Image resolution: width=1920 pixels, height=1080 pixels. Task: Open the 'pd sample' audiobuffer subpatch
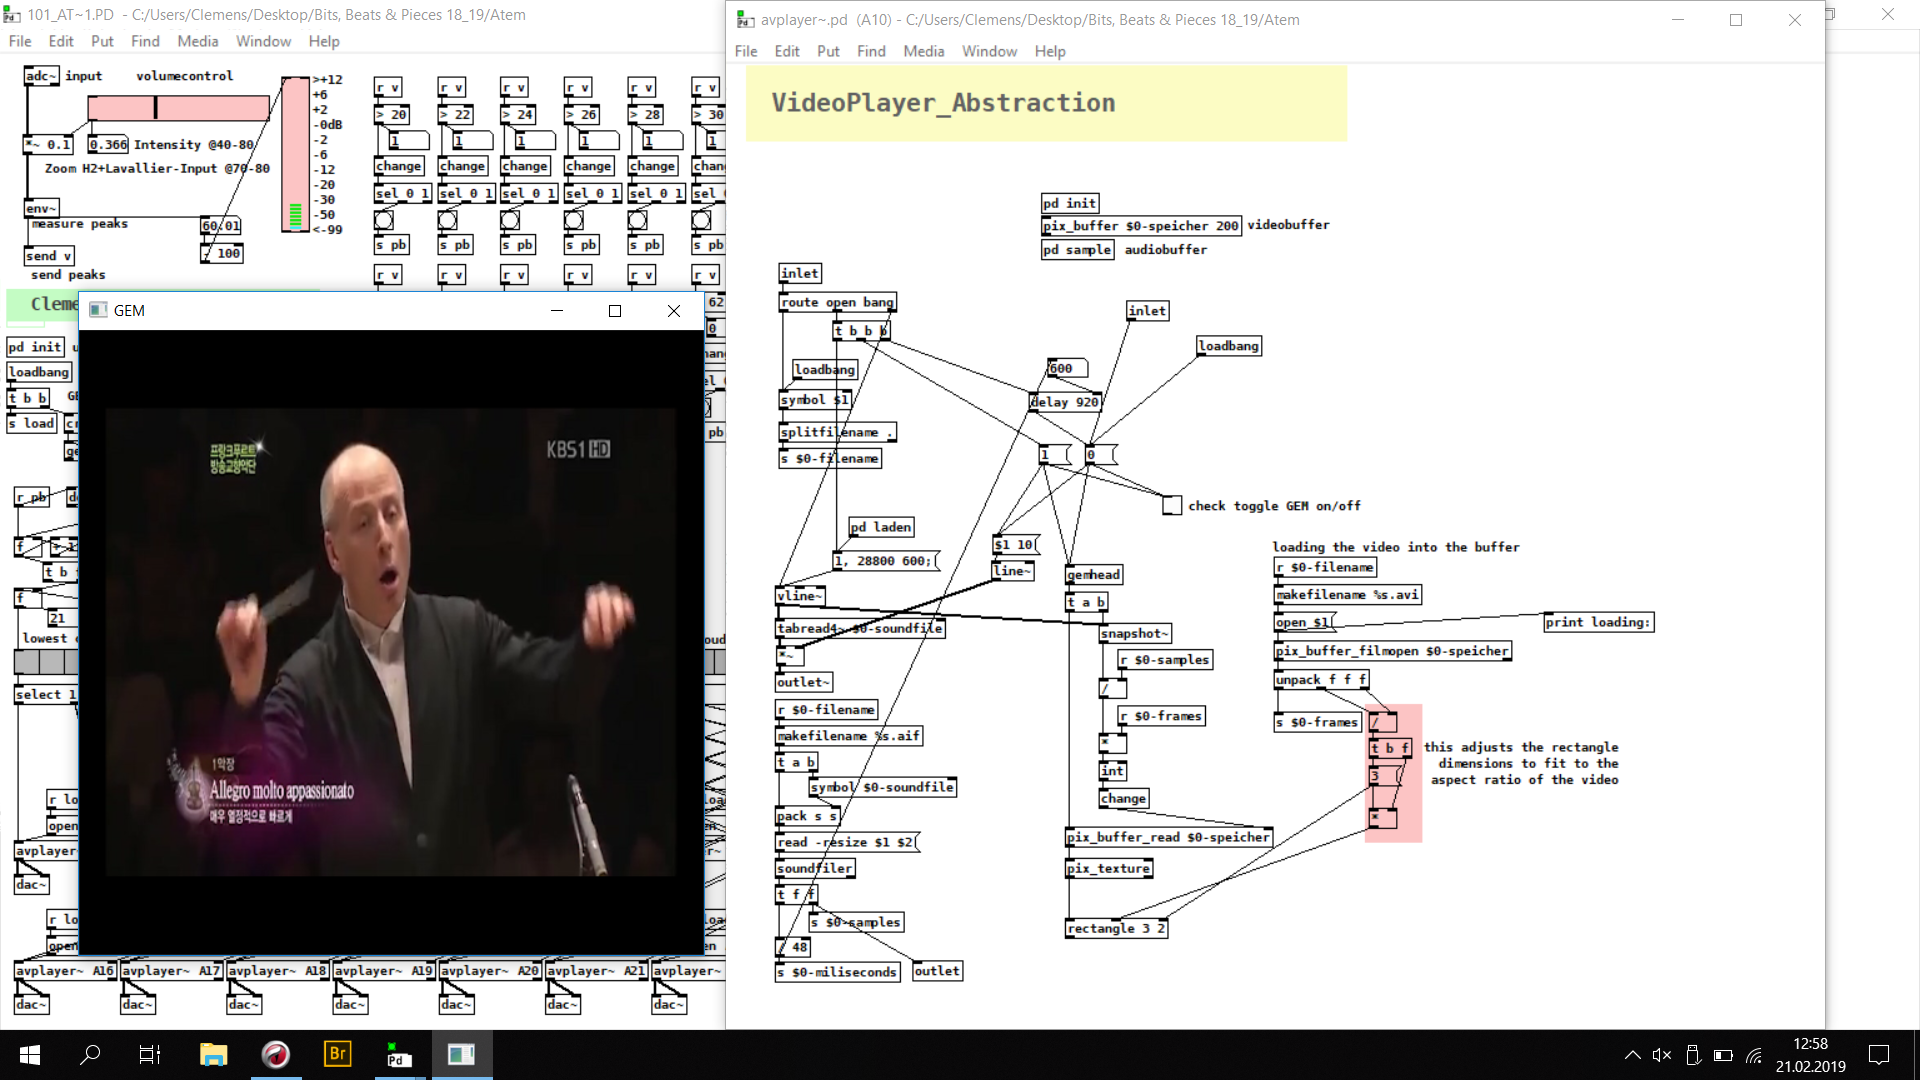click(1077, 250)
